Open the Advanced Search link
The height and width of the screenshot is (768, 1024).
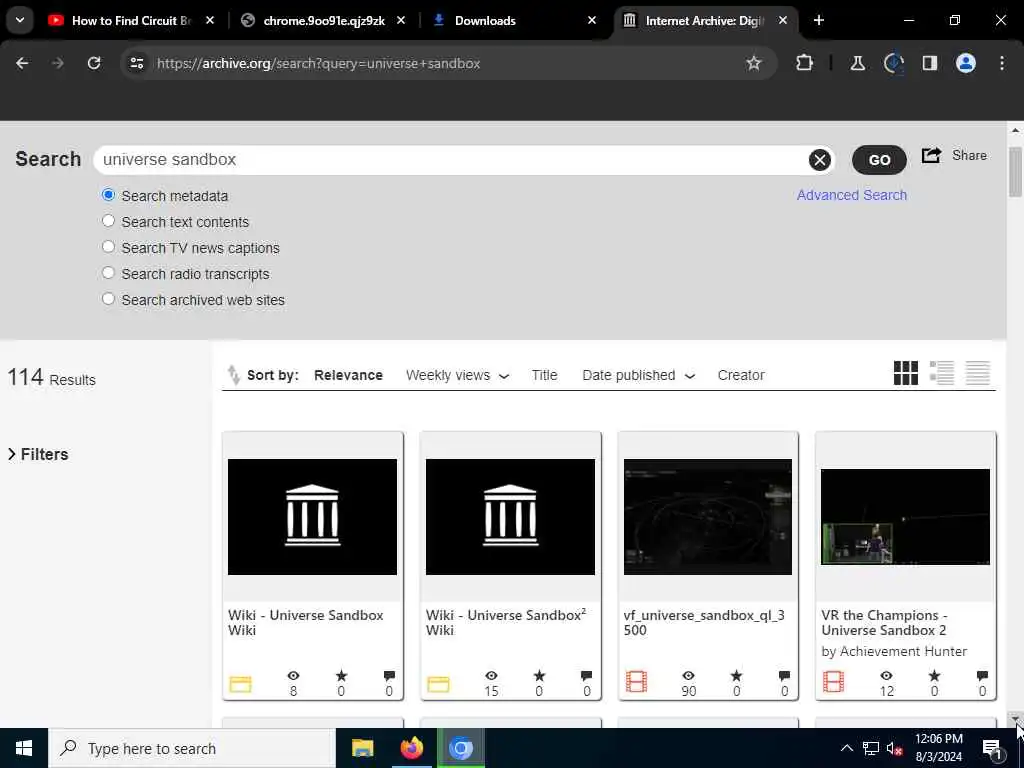pyautogui.click(x=852, y=195)
